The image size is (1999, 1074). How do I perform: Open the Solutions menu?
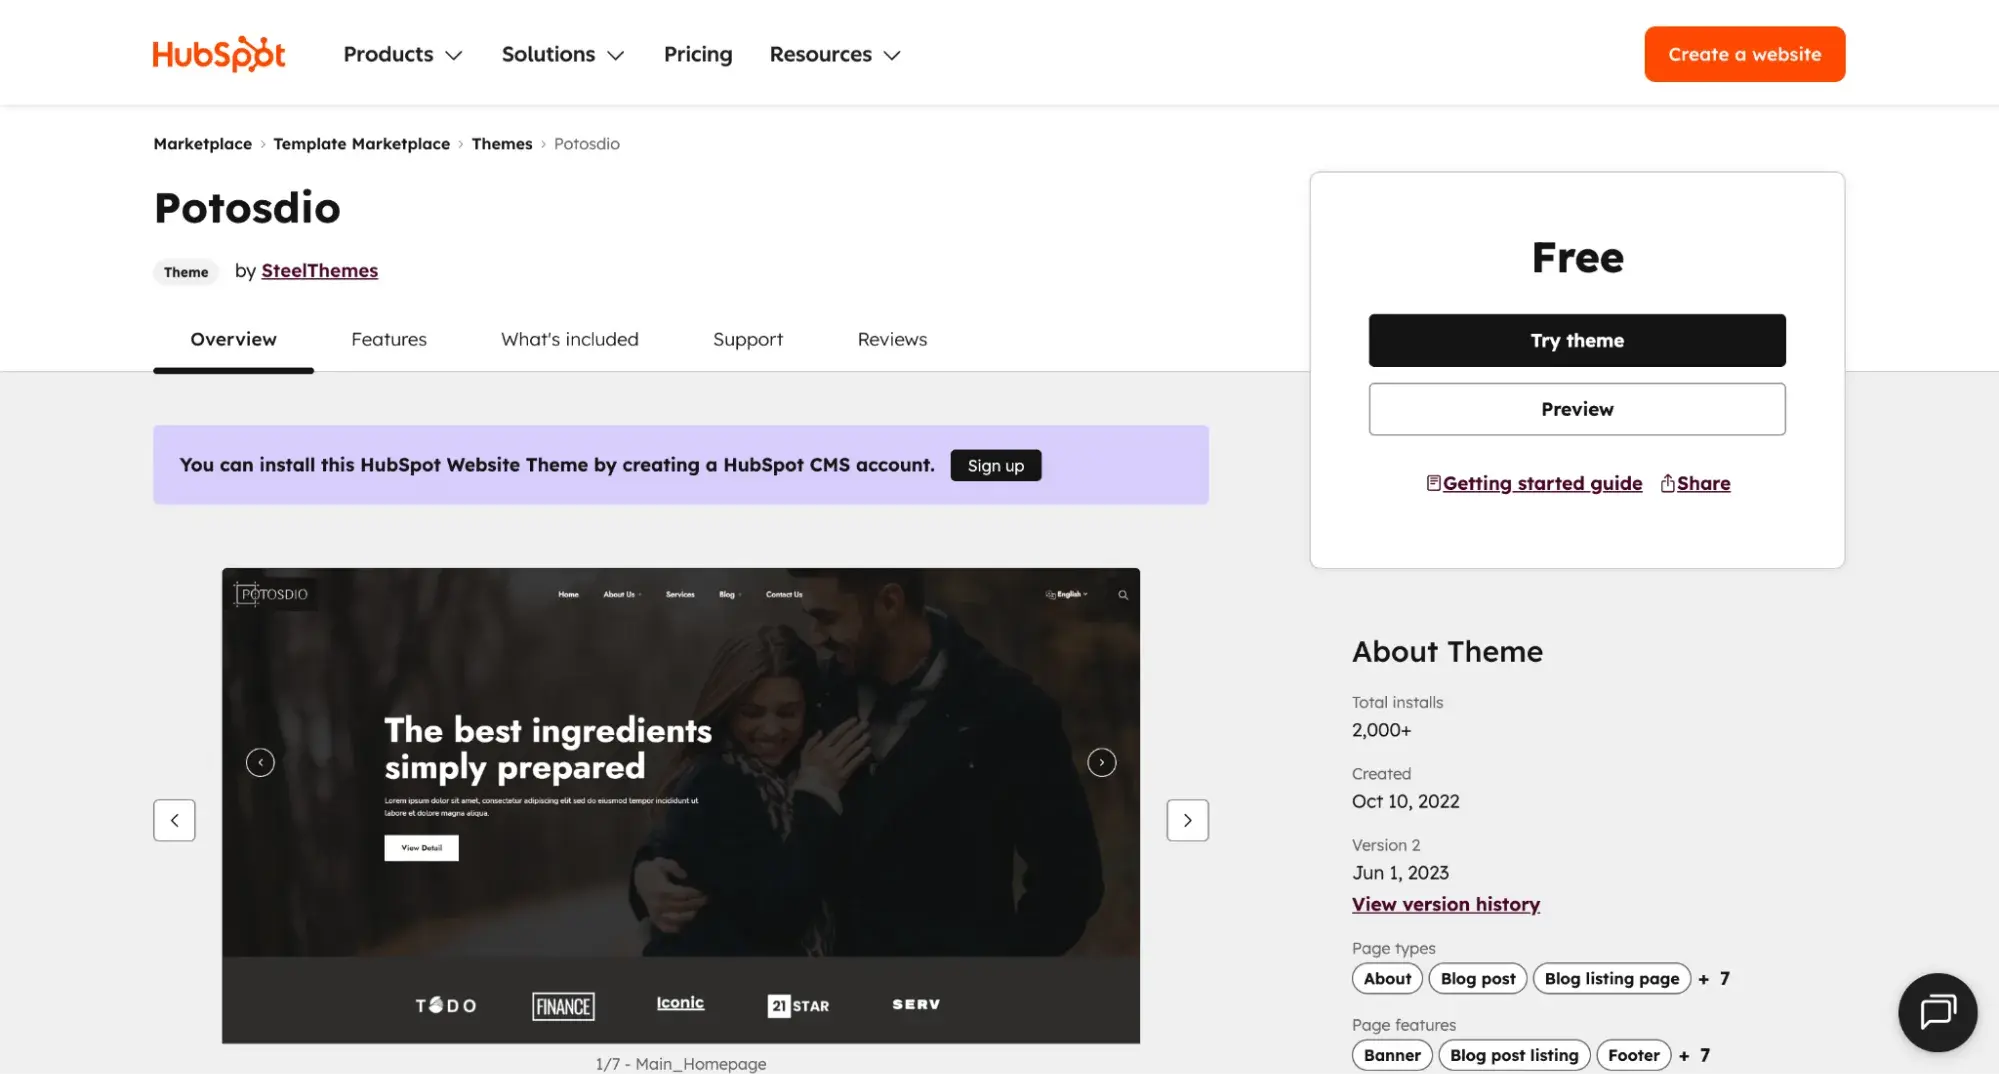tap(562, 54)
